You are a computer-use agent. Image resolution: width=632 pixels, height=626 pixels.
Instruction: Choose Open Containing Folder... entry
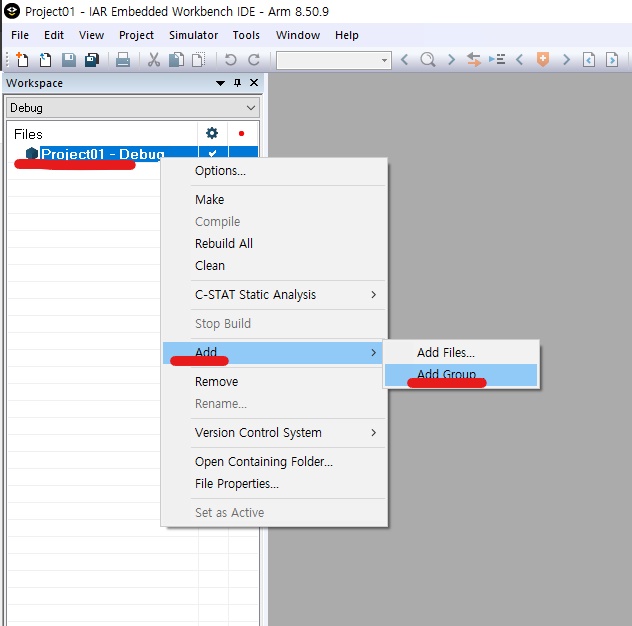pos(274,462)
